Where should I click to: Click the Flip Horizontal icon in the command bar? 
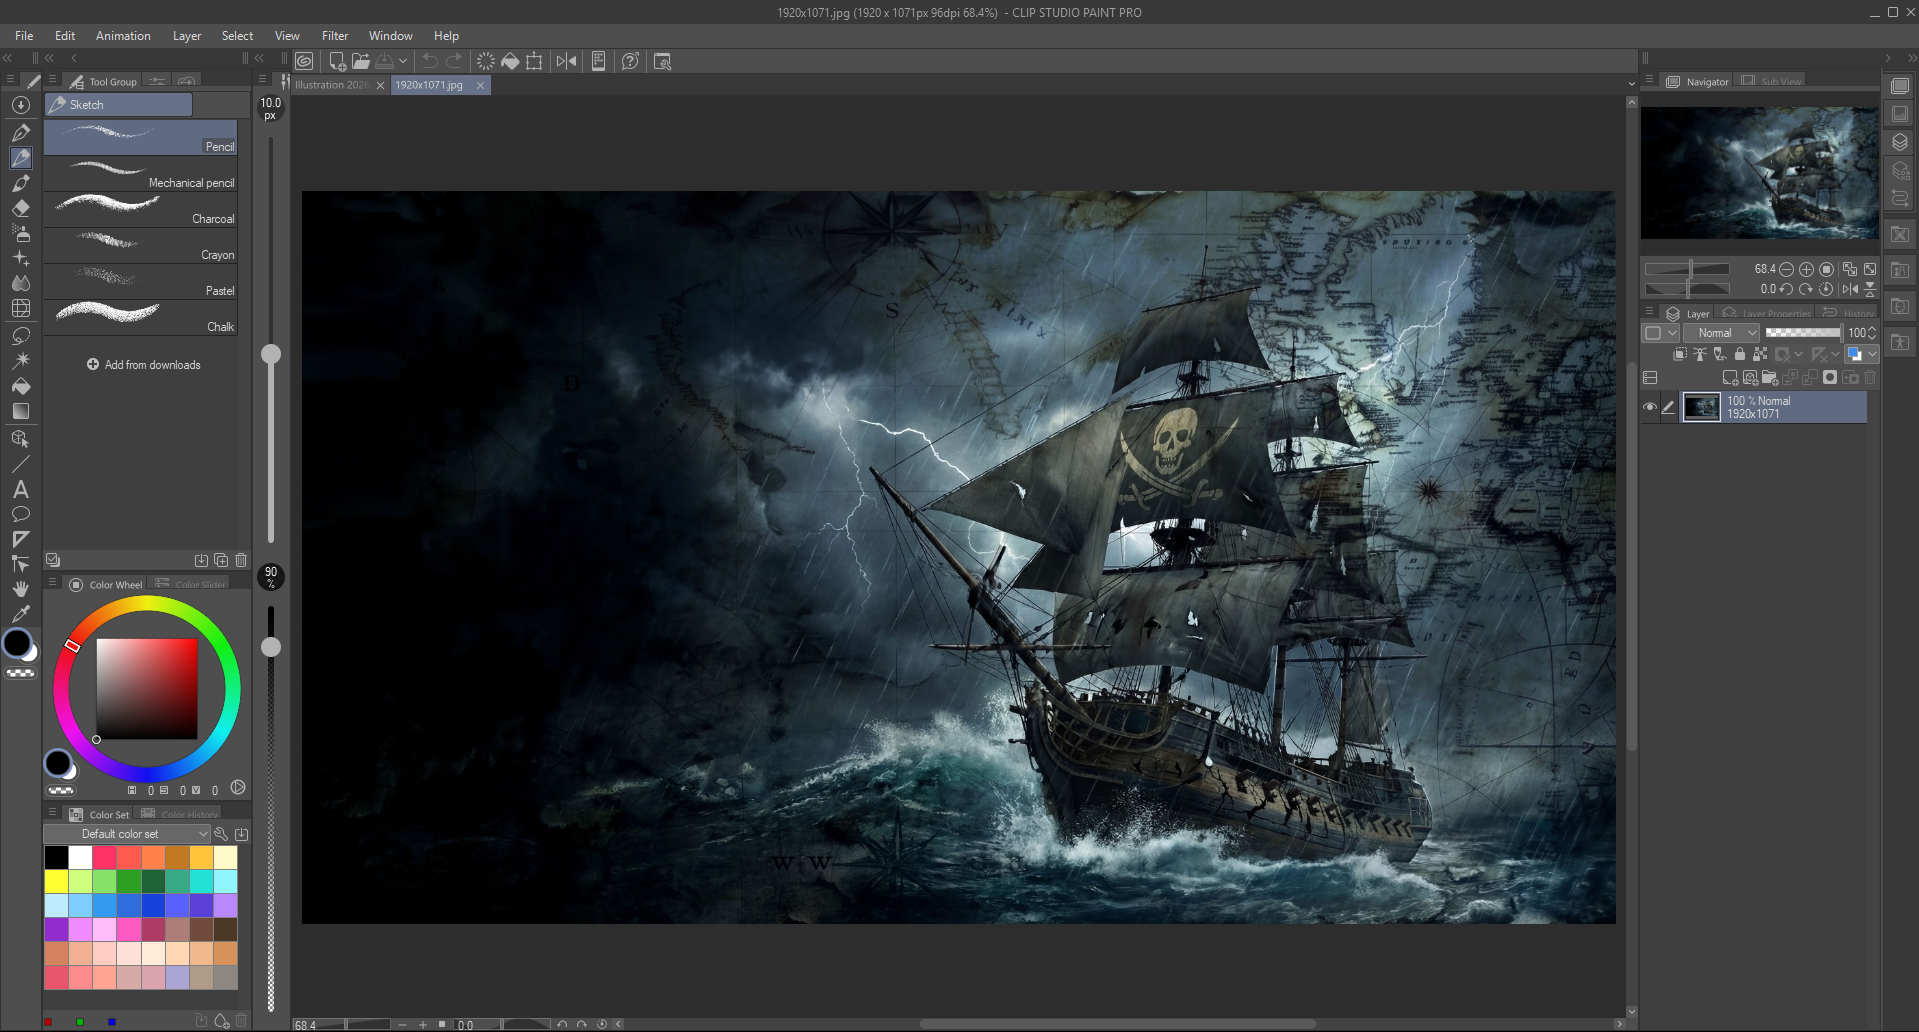point(566,61)
